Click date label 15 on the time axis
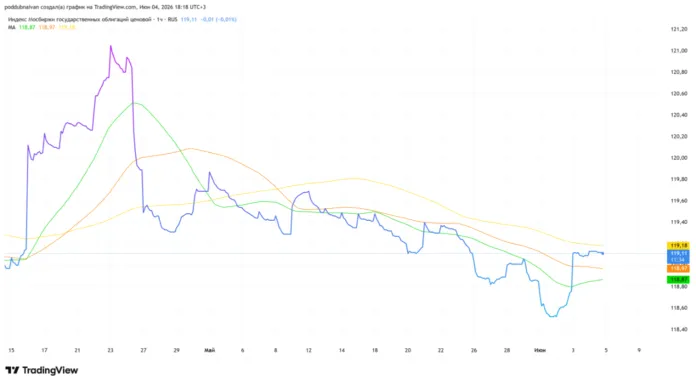 coord(11,350)
